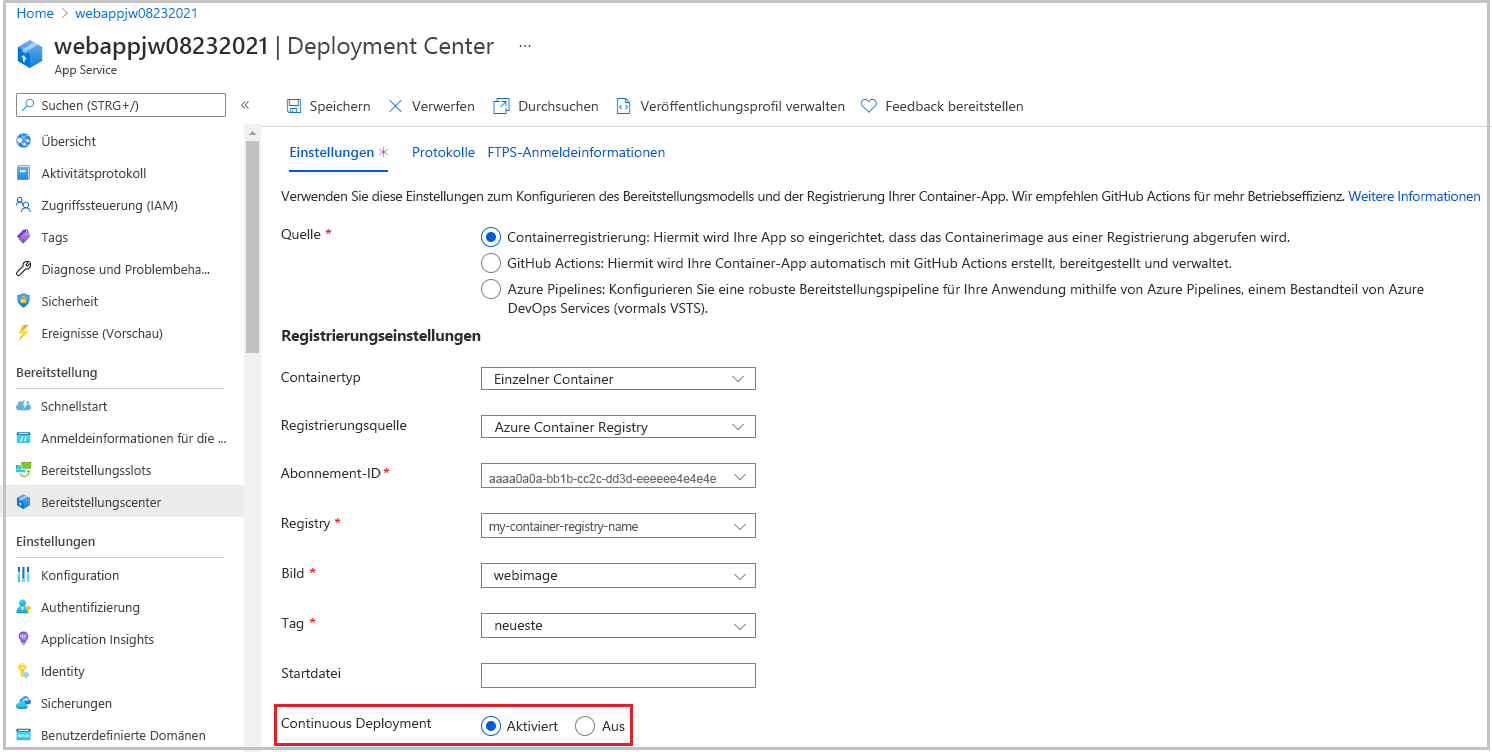1492x752 pixels.
Task: Click the Schnellstart cloud icon
Action: [24, 406]
